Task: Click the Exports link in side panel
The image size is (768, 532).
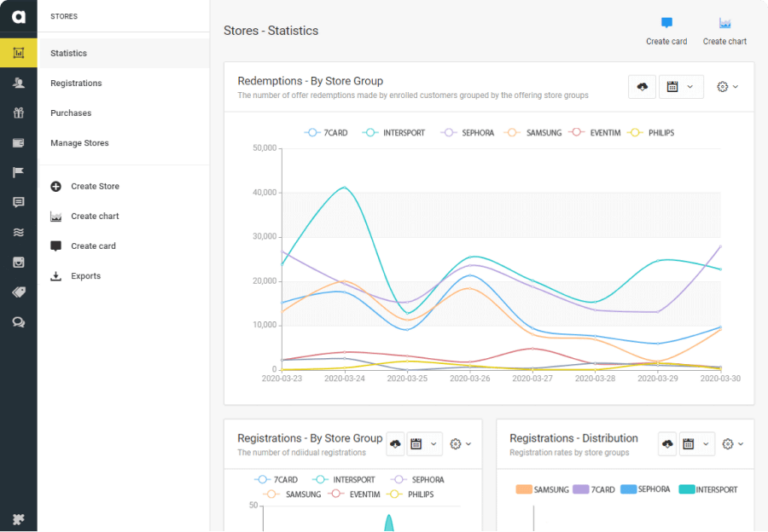Action: click(85, 276)
